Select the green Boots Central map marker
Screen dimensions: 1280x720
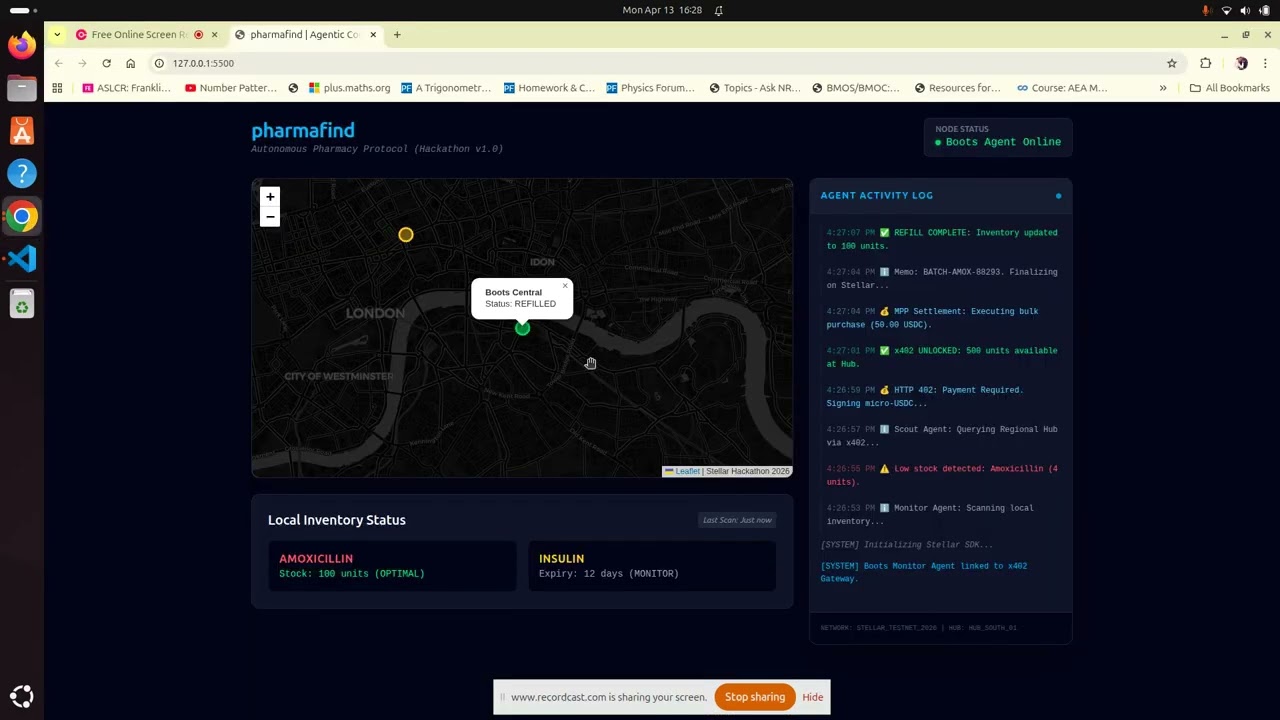click(522, 328)
